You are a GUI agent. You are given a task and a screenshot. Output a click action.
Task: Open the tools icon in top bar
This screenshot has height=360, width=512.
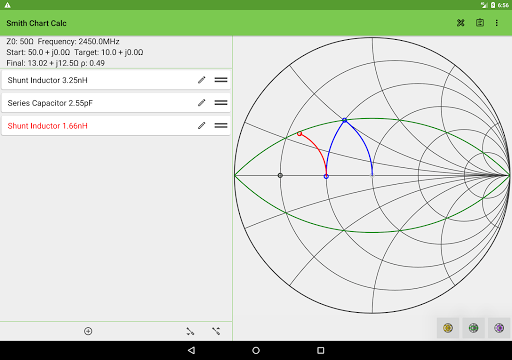pos(461,23)
